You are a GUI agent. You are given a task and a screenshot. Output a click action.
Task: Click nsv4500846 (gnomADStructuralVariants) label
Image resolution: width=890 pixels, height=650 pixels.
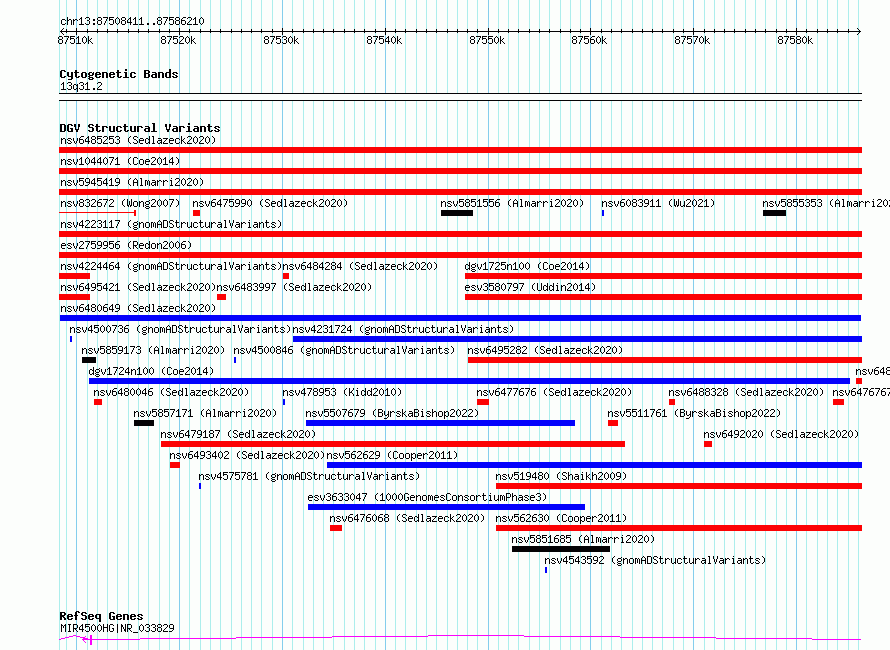click(x=344, y=350)
